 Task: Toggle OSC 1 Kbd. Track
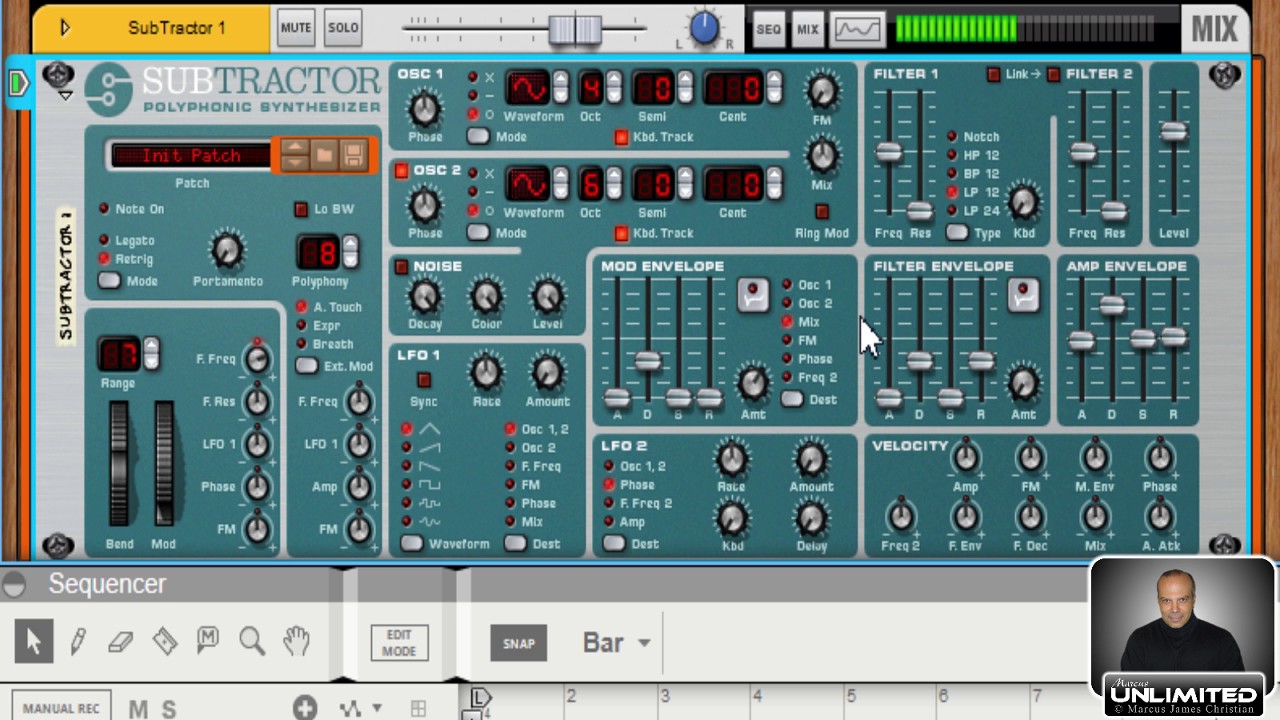pyautogui.click(x=621, y=137)
